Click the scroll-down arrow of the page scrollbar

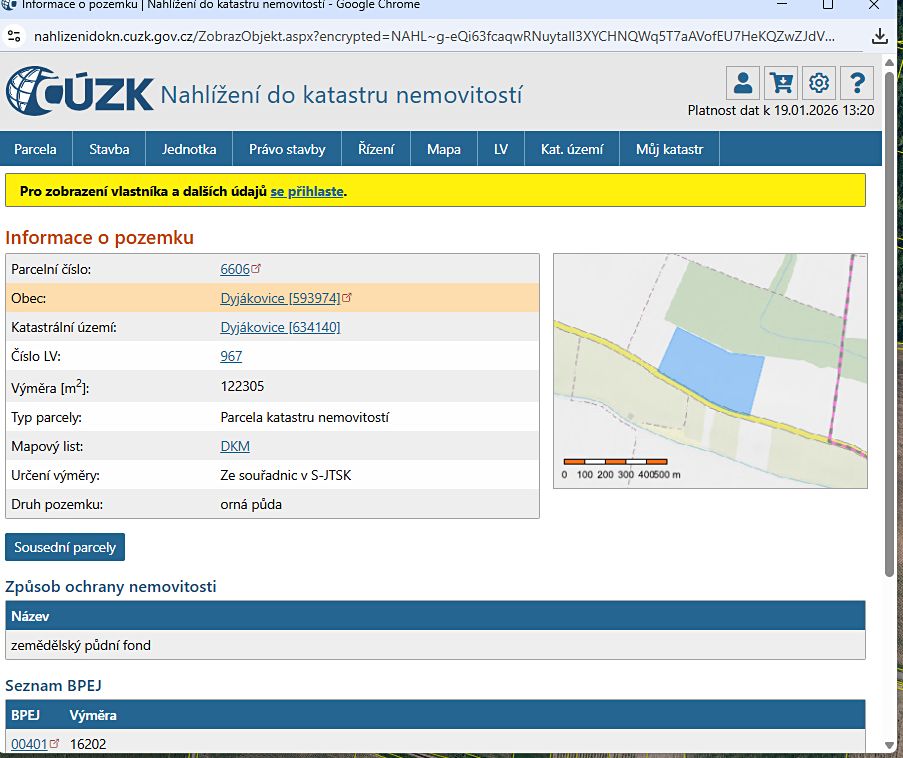(x=889, y=745)
